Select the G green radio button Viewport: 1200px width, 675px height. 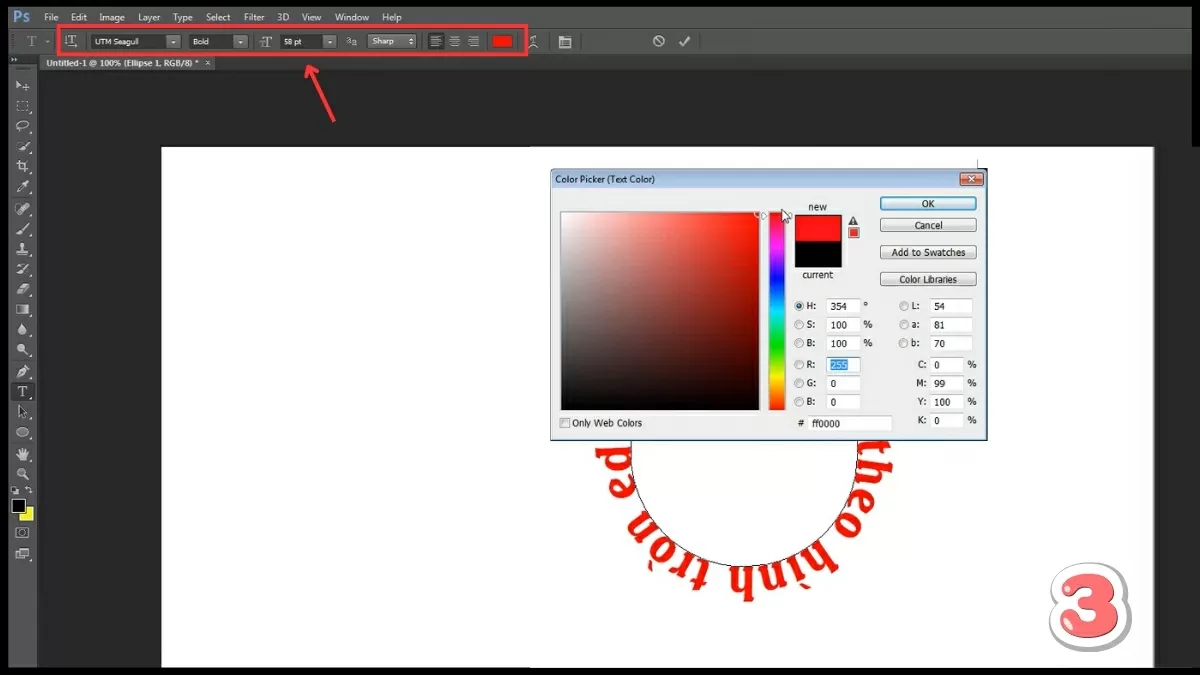(x=799, y=383)
